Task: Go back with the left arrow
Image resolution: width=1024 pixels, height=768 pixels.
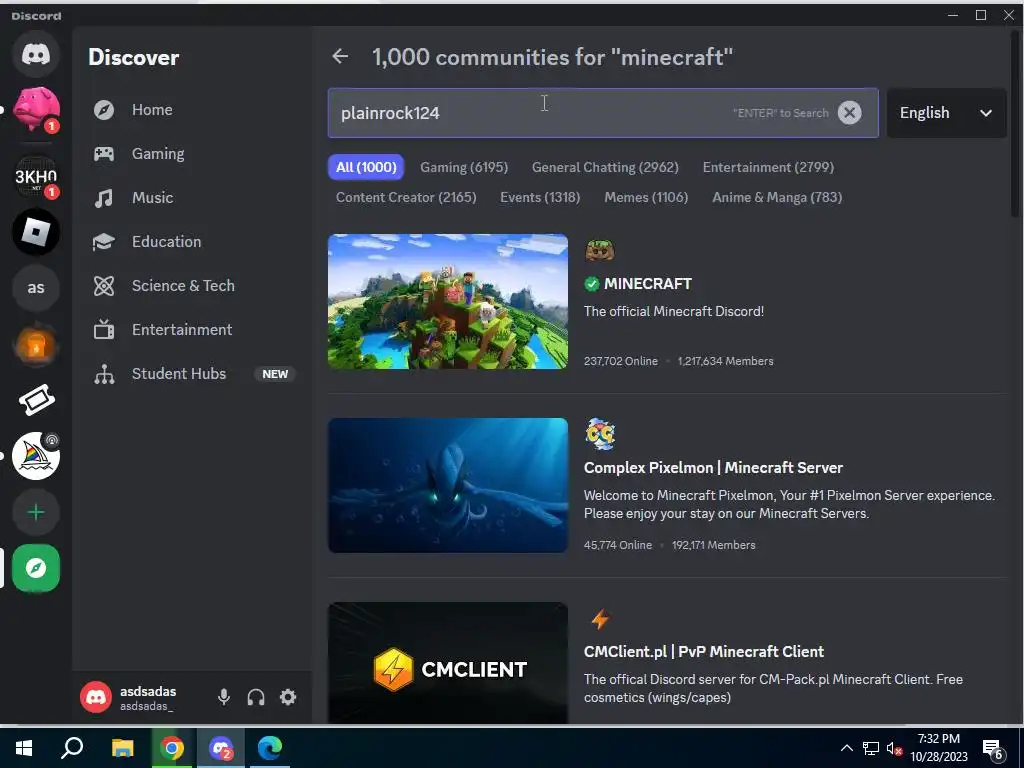Action: (x=340, y=57)
